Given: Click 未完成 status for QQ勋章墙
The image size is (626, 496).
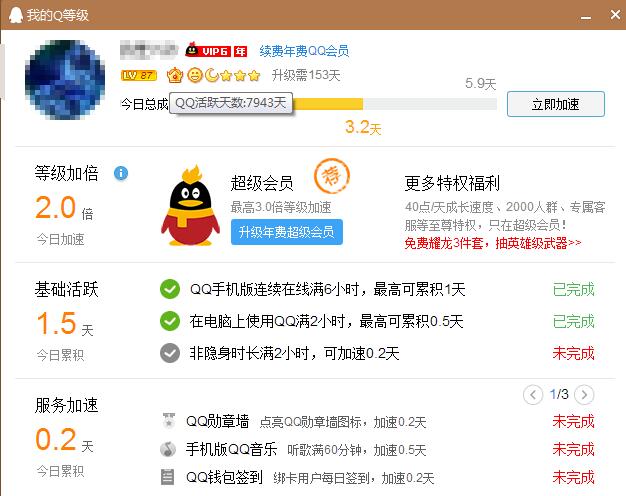Looking at the screenshot, I should click(574, 421).
